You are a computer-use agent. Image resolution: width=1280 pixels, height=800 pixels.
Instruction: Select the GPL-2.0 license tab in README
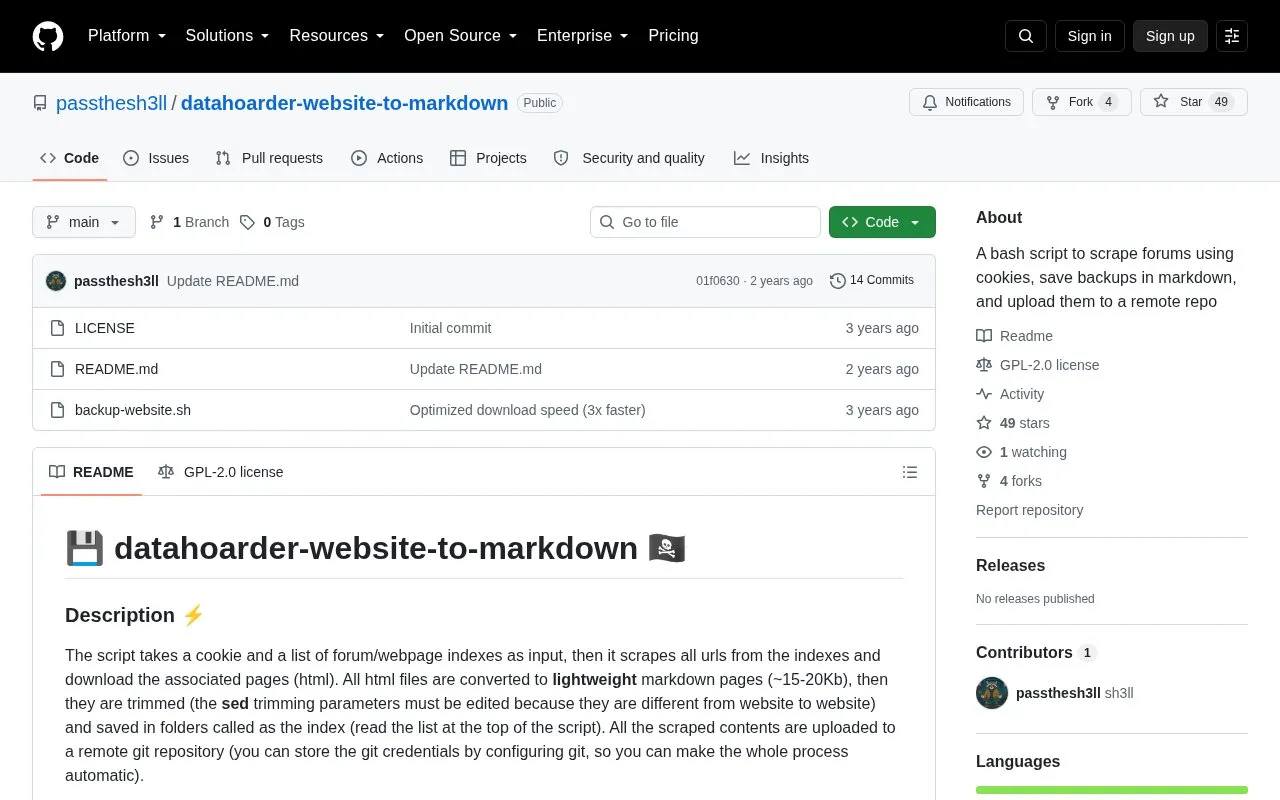(221, 472)
